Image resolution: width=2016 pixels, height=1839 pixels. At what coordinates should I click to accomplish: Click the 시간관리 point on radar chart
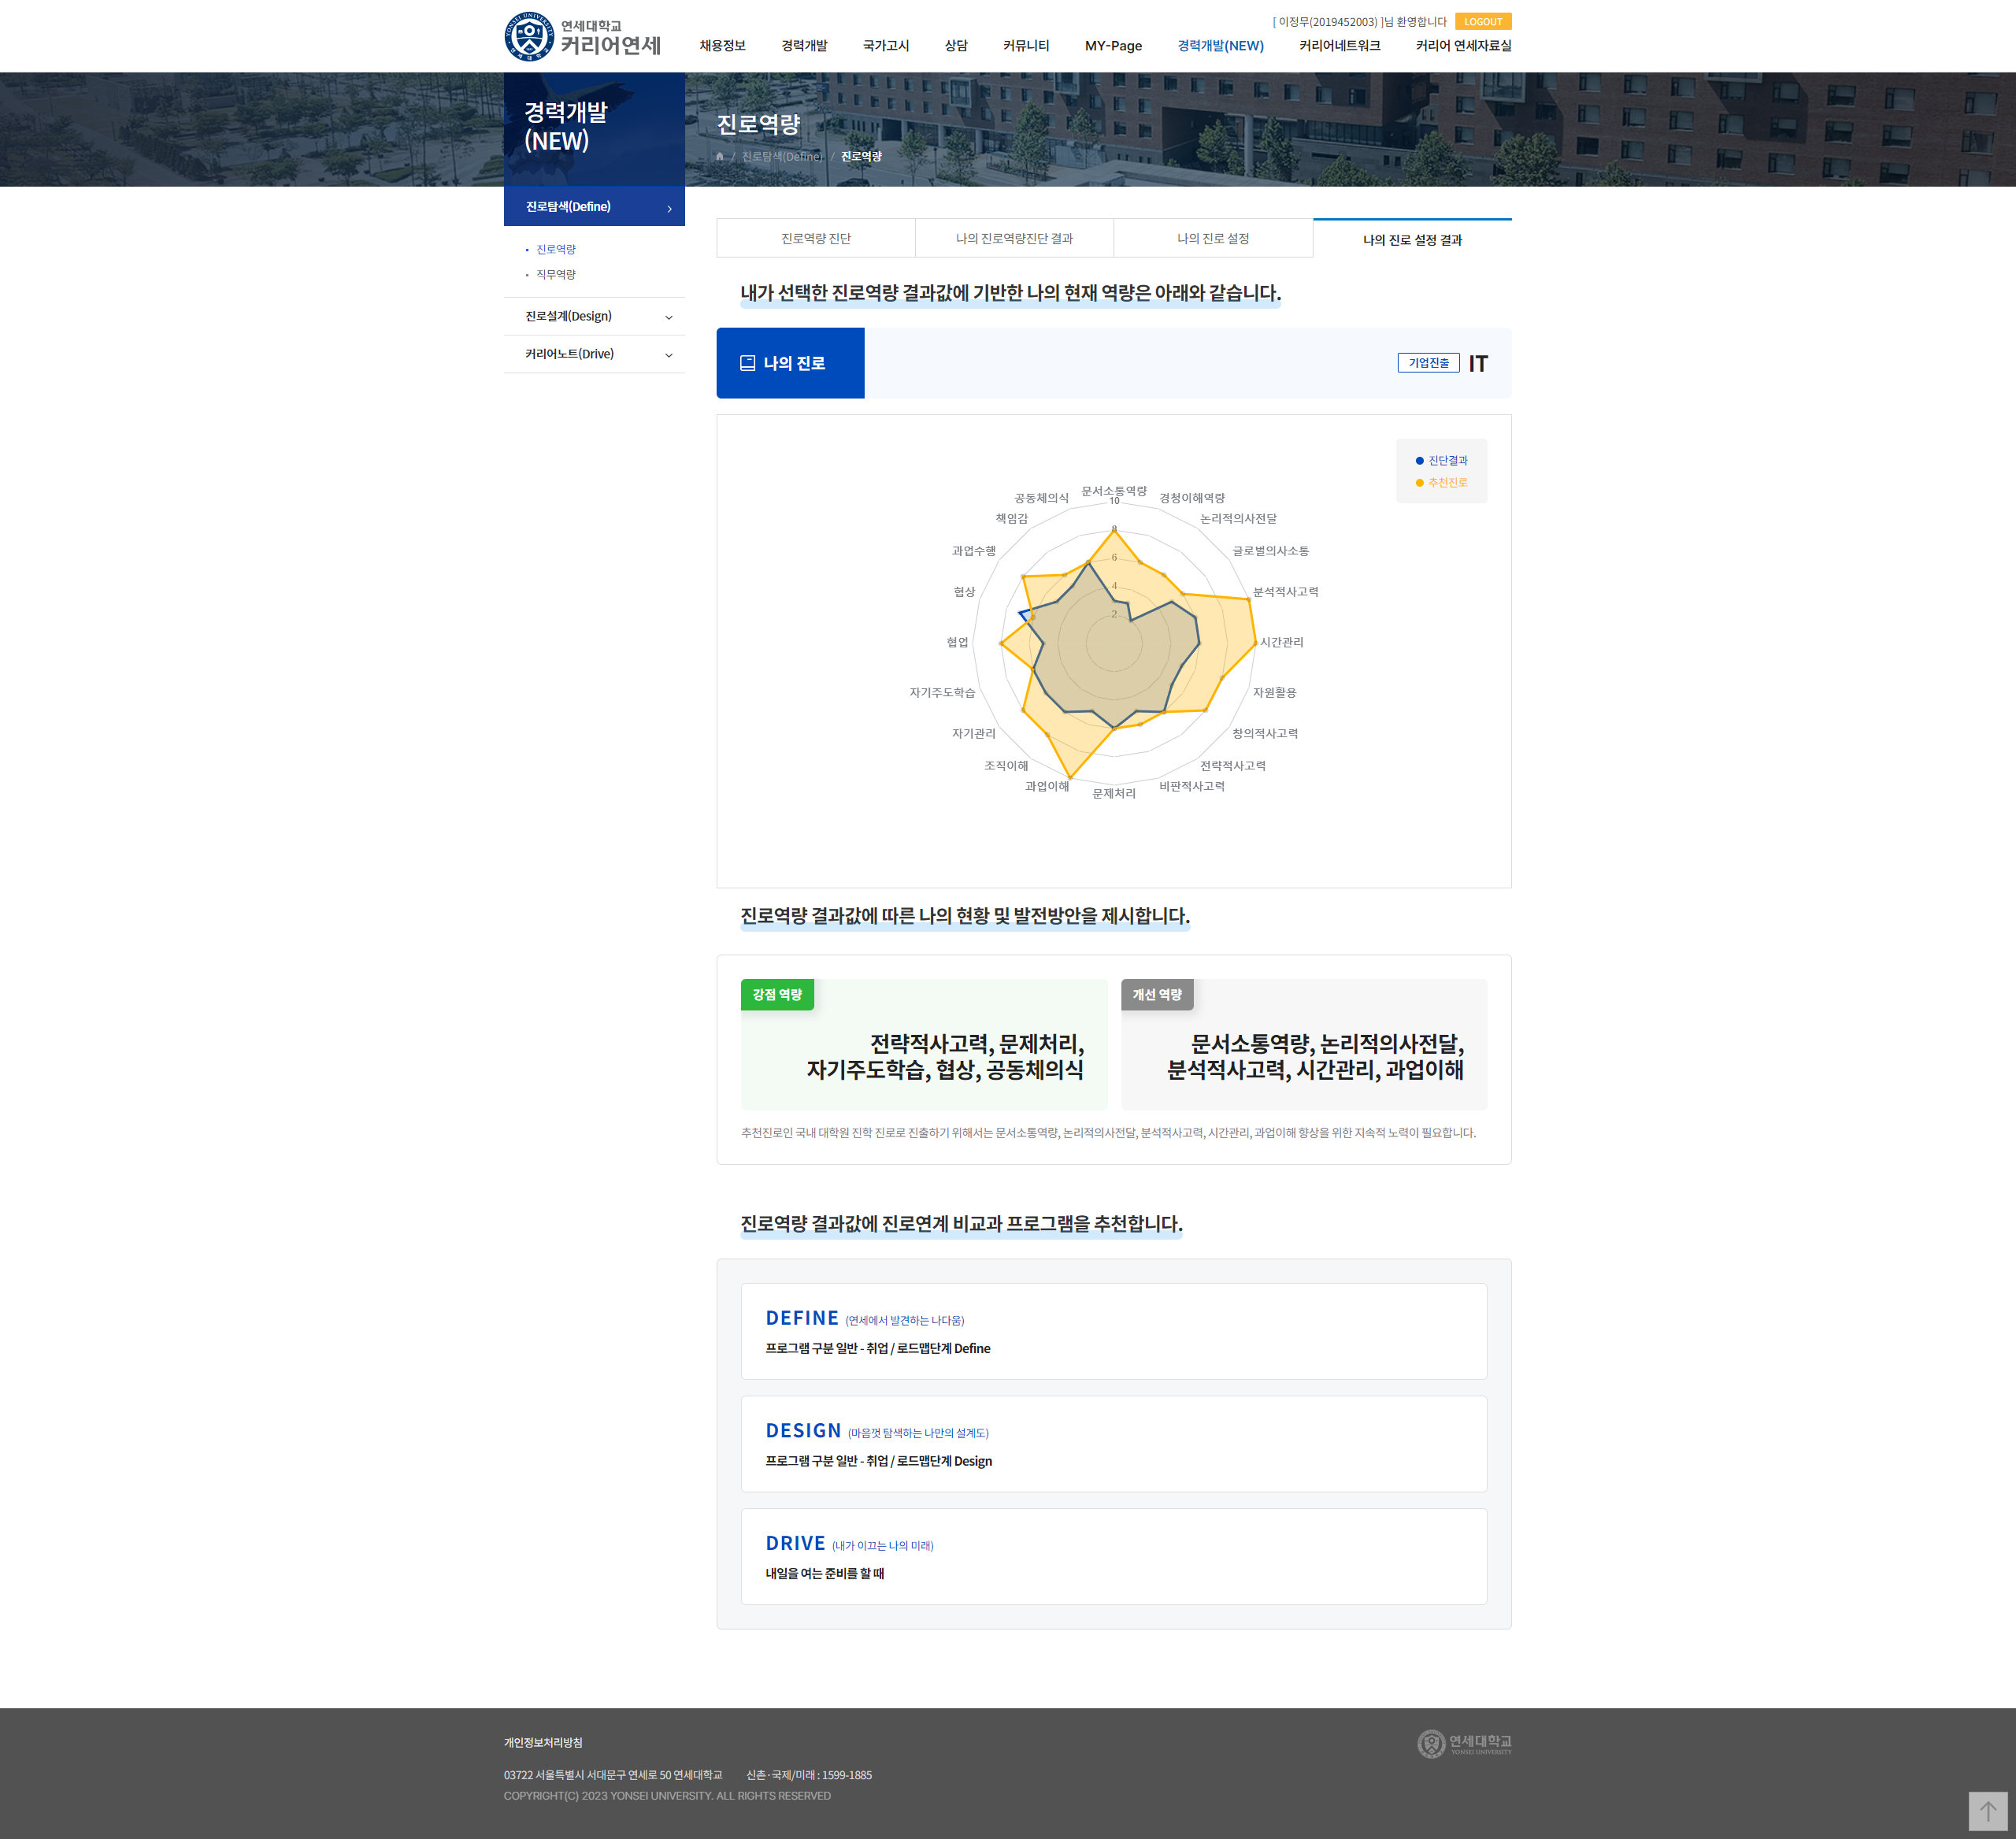point(1255,643)
